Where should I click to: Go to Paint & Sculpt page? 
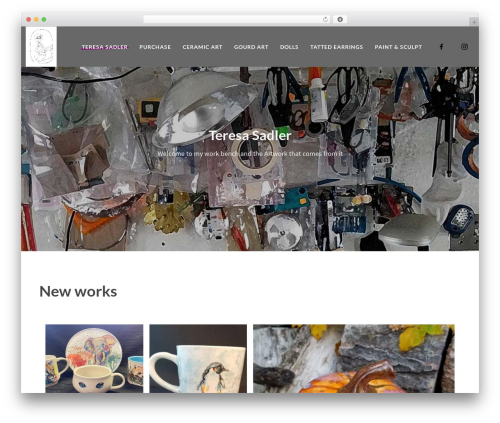click(x=398, y=47)
